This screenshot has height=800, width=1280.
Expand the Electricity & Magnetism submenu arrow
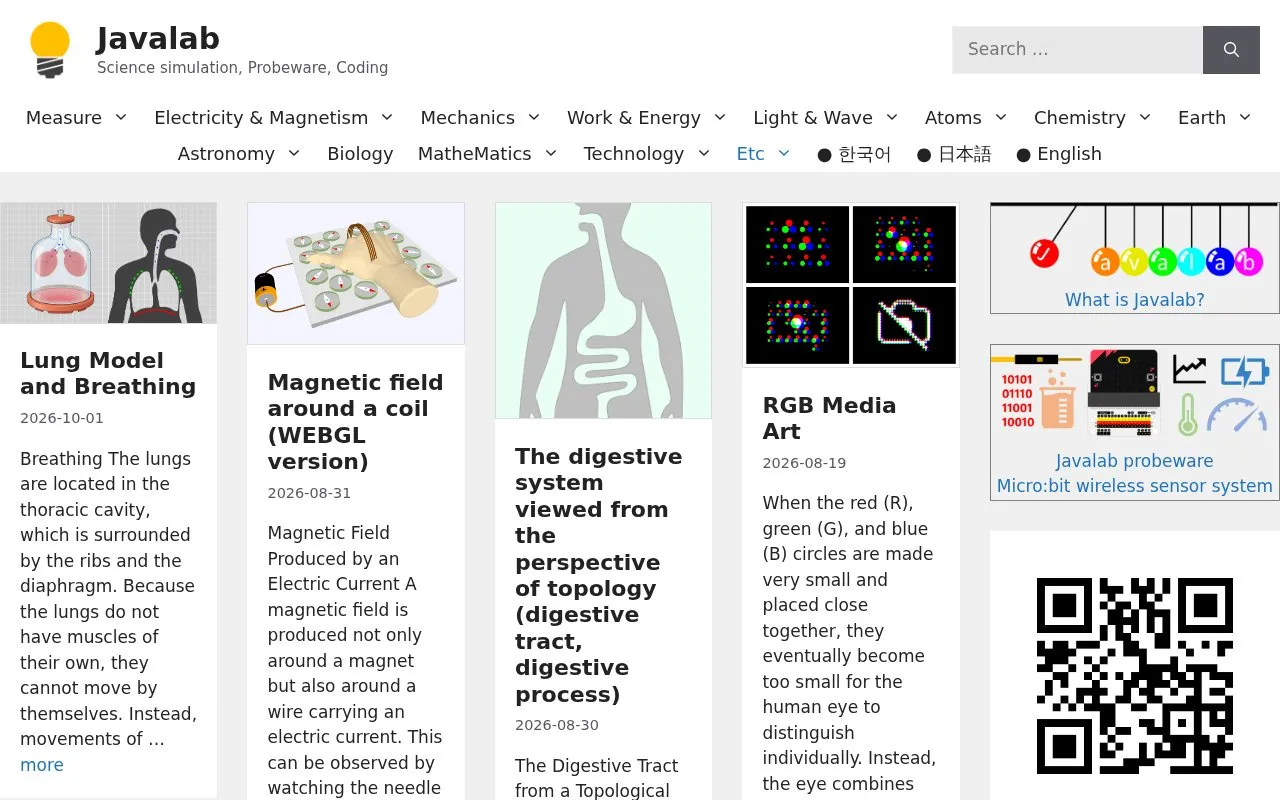coord(387,117)
